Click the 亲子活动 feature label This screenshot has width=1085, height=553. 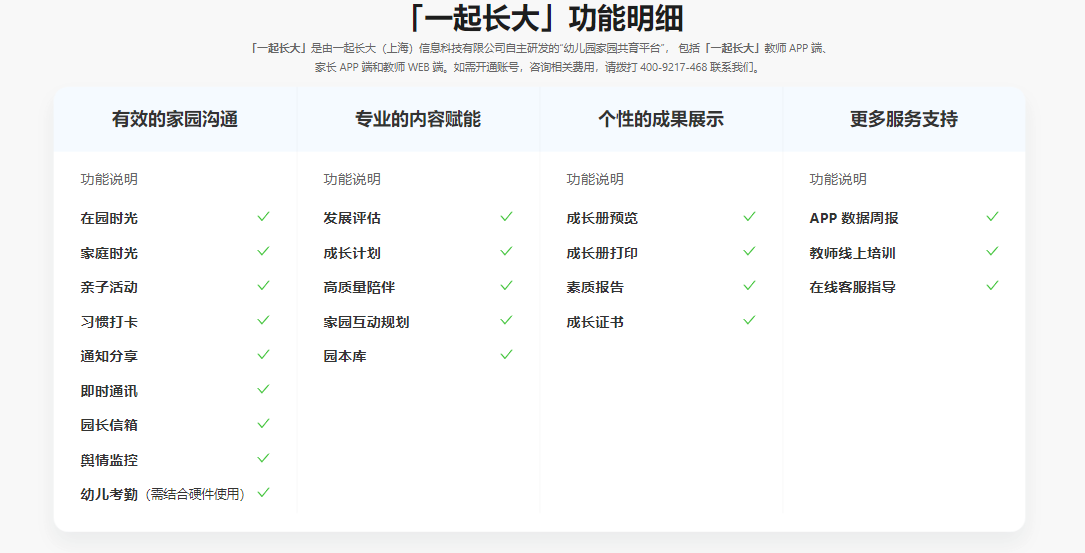click(x=109, y=287)
